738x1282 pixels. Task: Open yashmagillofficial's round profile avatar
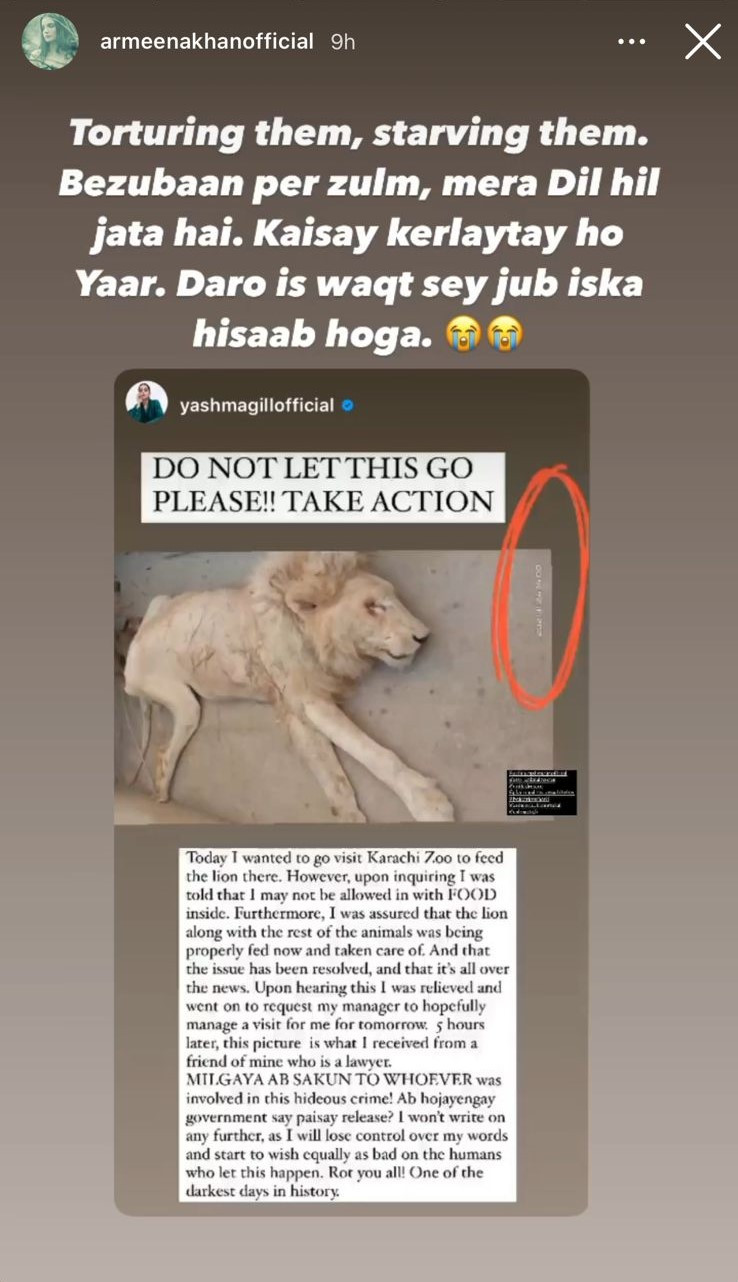tap(147, 402)
